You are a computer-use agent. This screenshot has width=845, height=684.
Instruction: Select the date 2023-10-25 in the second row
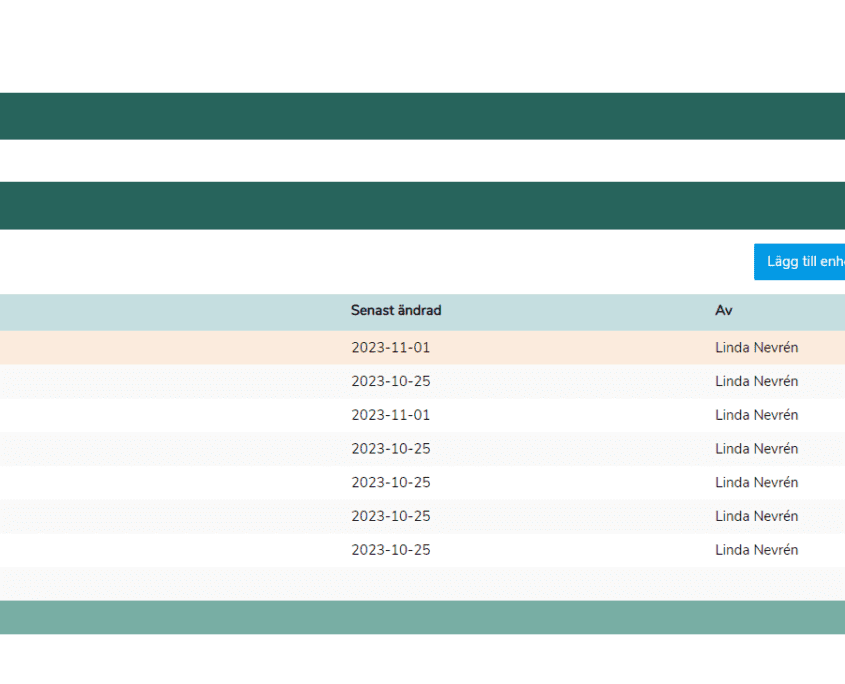point(390,382)
